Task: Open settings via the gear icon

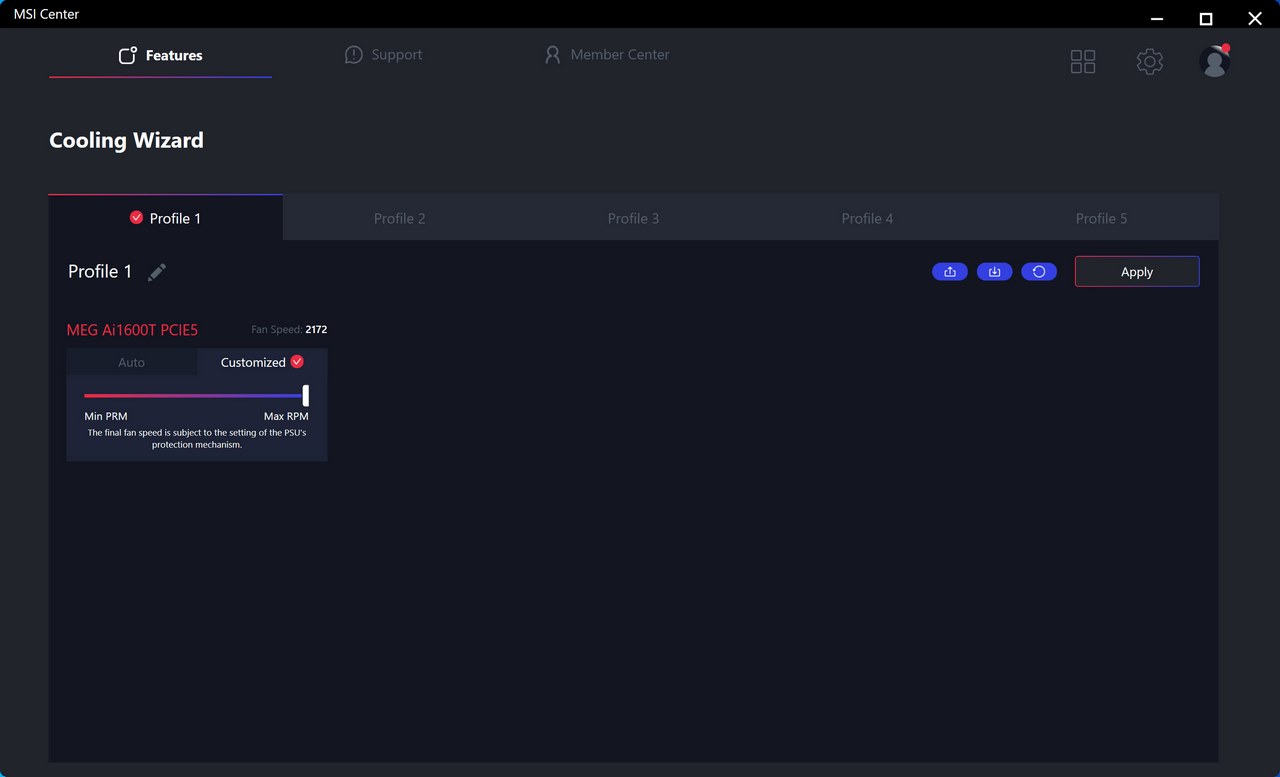Action: [x=1149, y=62]
